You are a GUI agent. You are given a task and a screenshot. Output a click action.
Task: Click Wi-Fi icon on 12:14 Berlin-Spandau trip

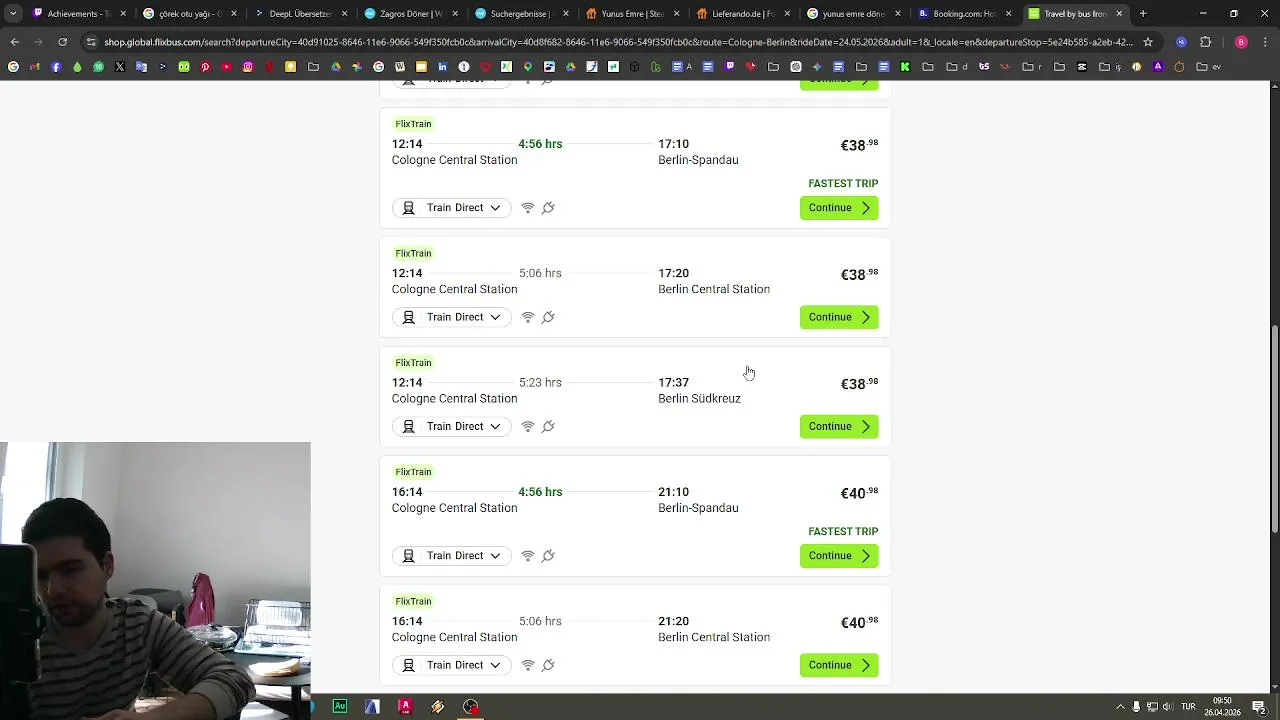[528, 208]
